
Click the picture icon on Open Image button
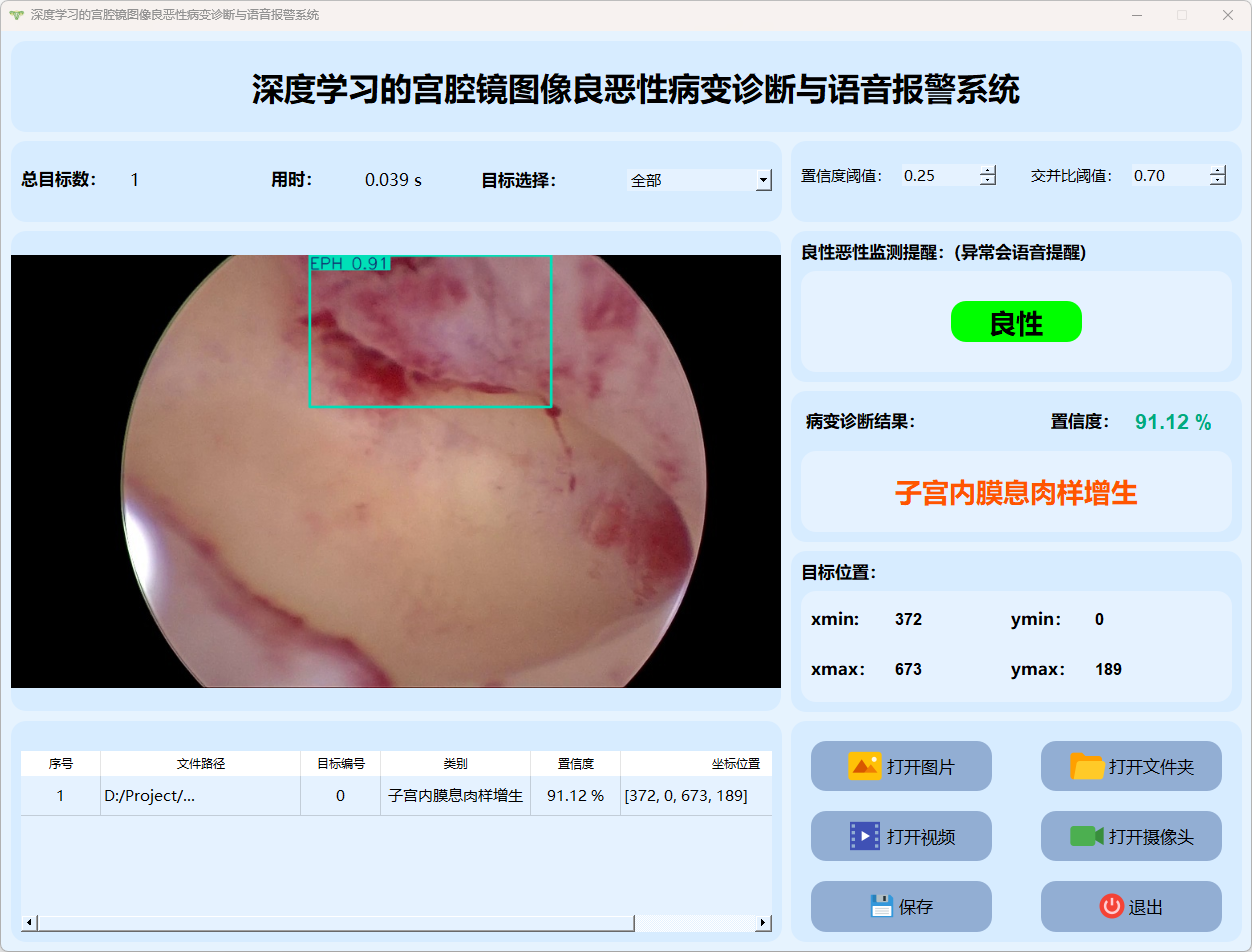[864, 766]
